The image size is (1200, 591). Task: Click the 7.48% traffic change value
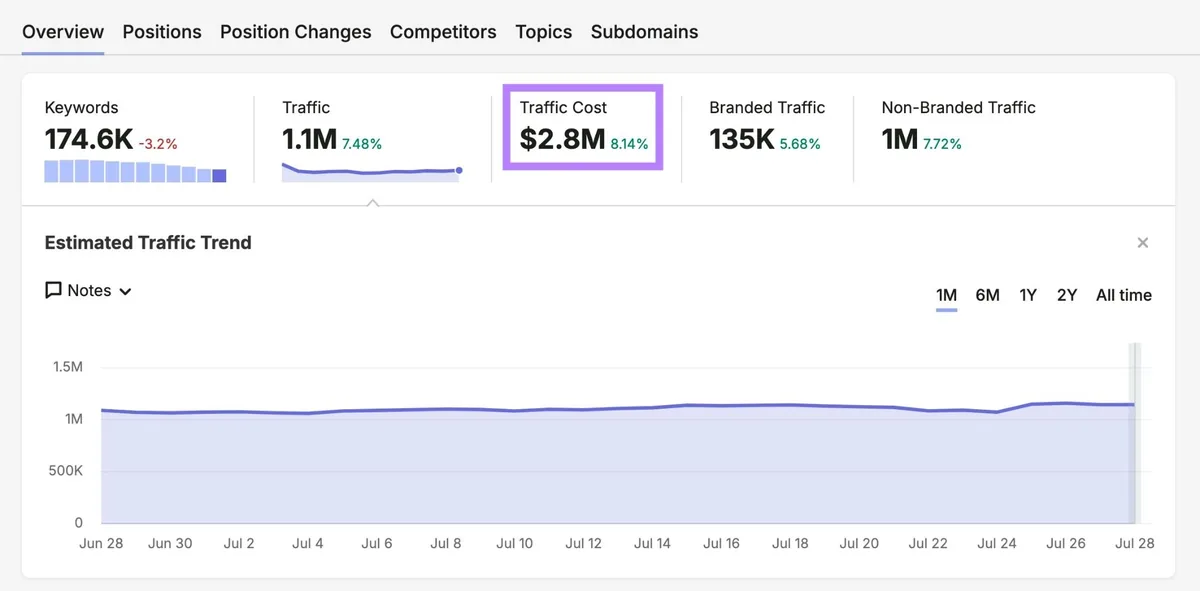pos(362,144)
